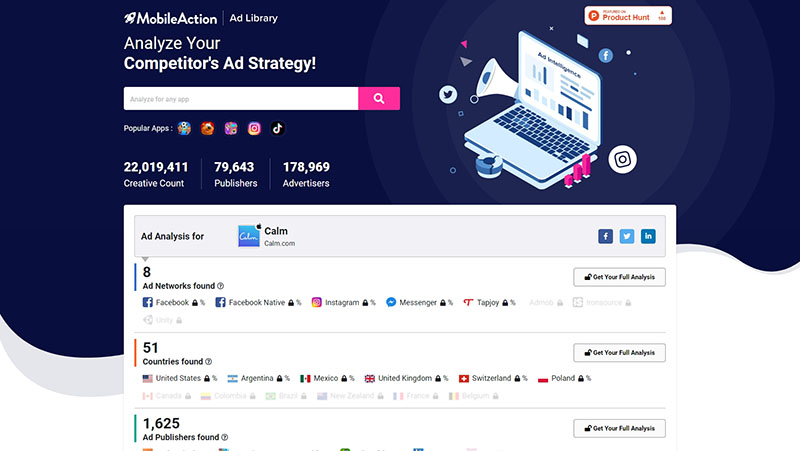Viewport: 800px width, 451px height.
Task: Open the first popular app icon
Action: click(x=184, y=128)
